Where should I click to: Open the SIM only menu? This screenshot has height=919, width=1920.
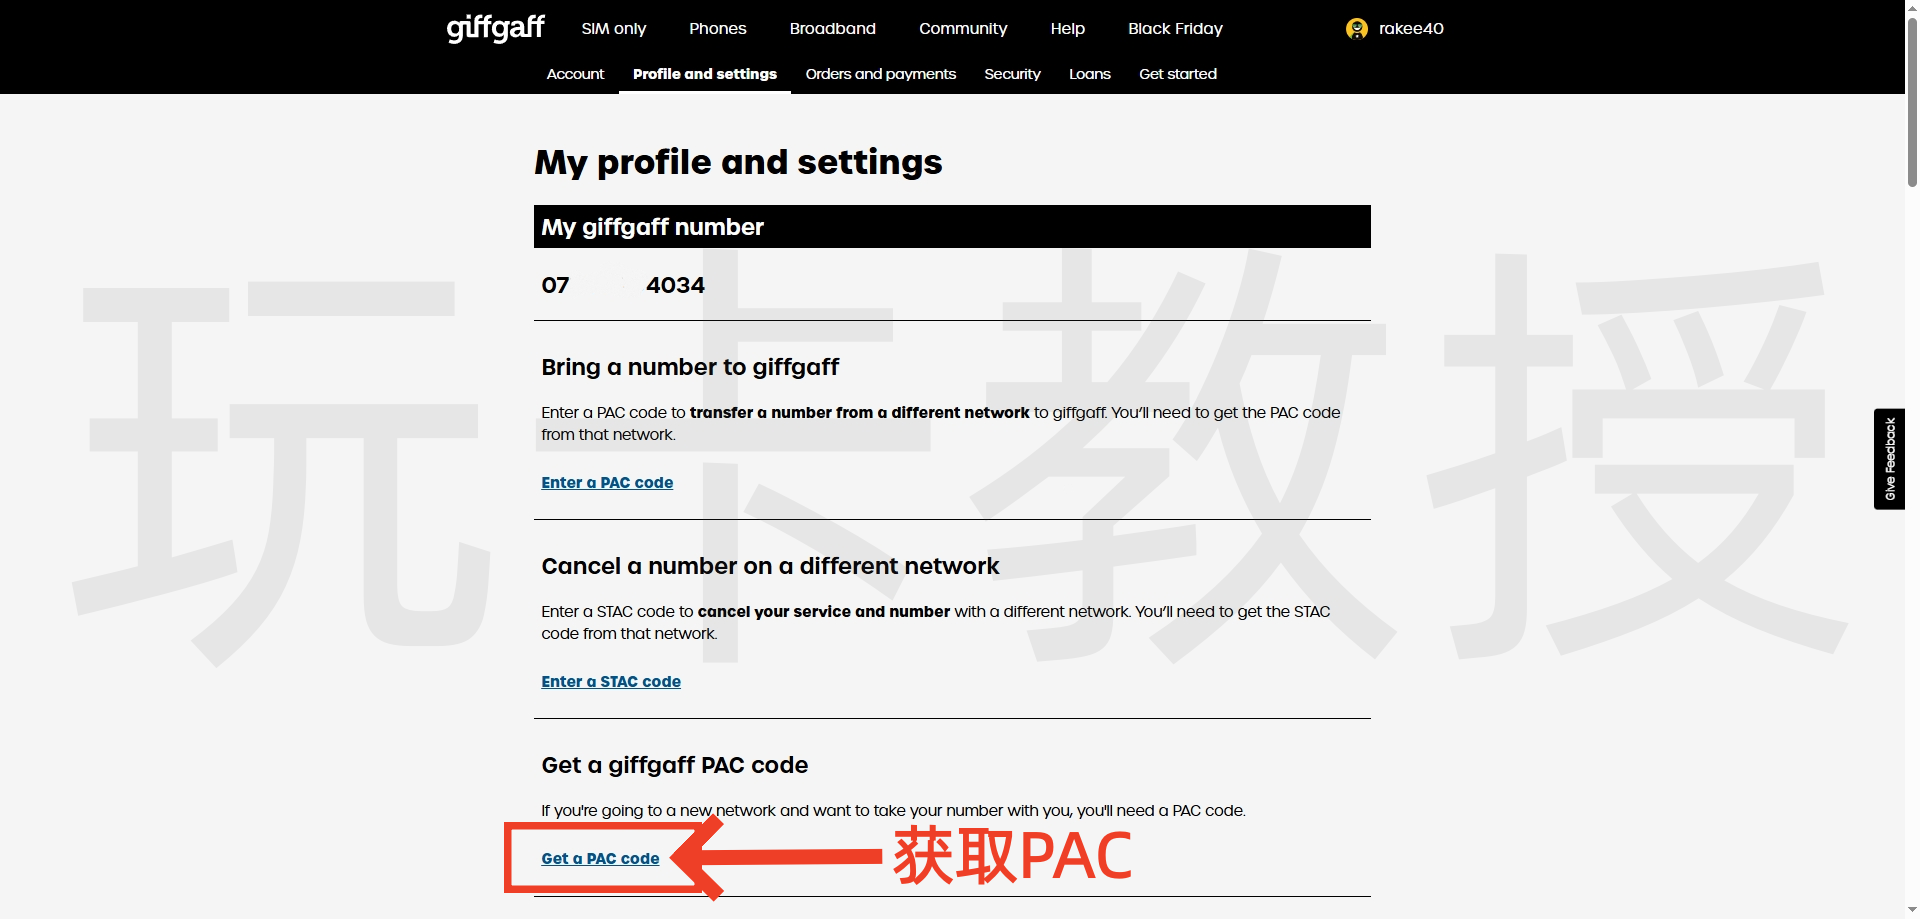pyautogui.click(x=613, y=28)
